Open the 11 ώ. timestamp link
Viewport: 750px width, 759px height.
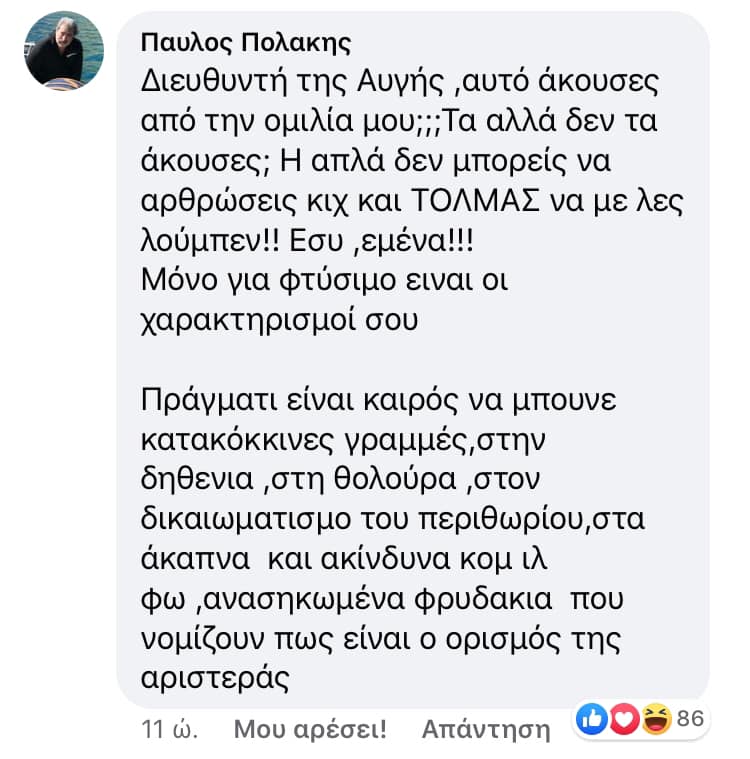point(169,729)
